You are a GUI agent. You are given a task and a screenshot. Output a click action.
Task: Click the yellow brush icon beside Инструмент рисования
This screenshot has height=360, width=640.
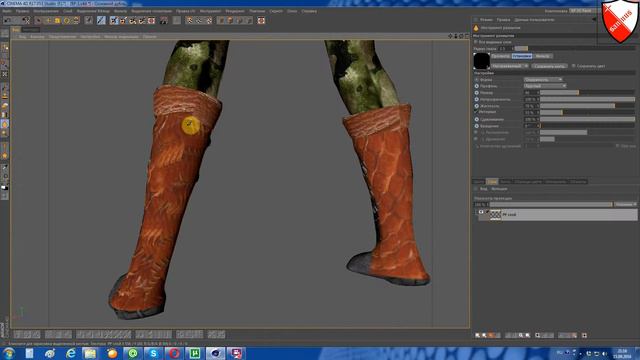(x=476, y=28)
